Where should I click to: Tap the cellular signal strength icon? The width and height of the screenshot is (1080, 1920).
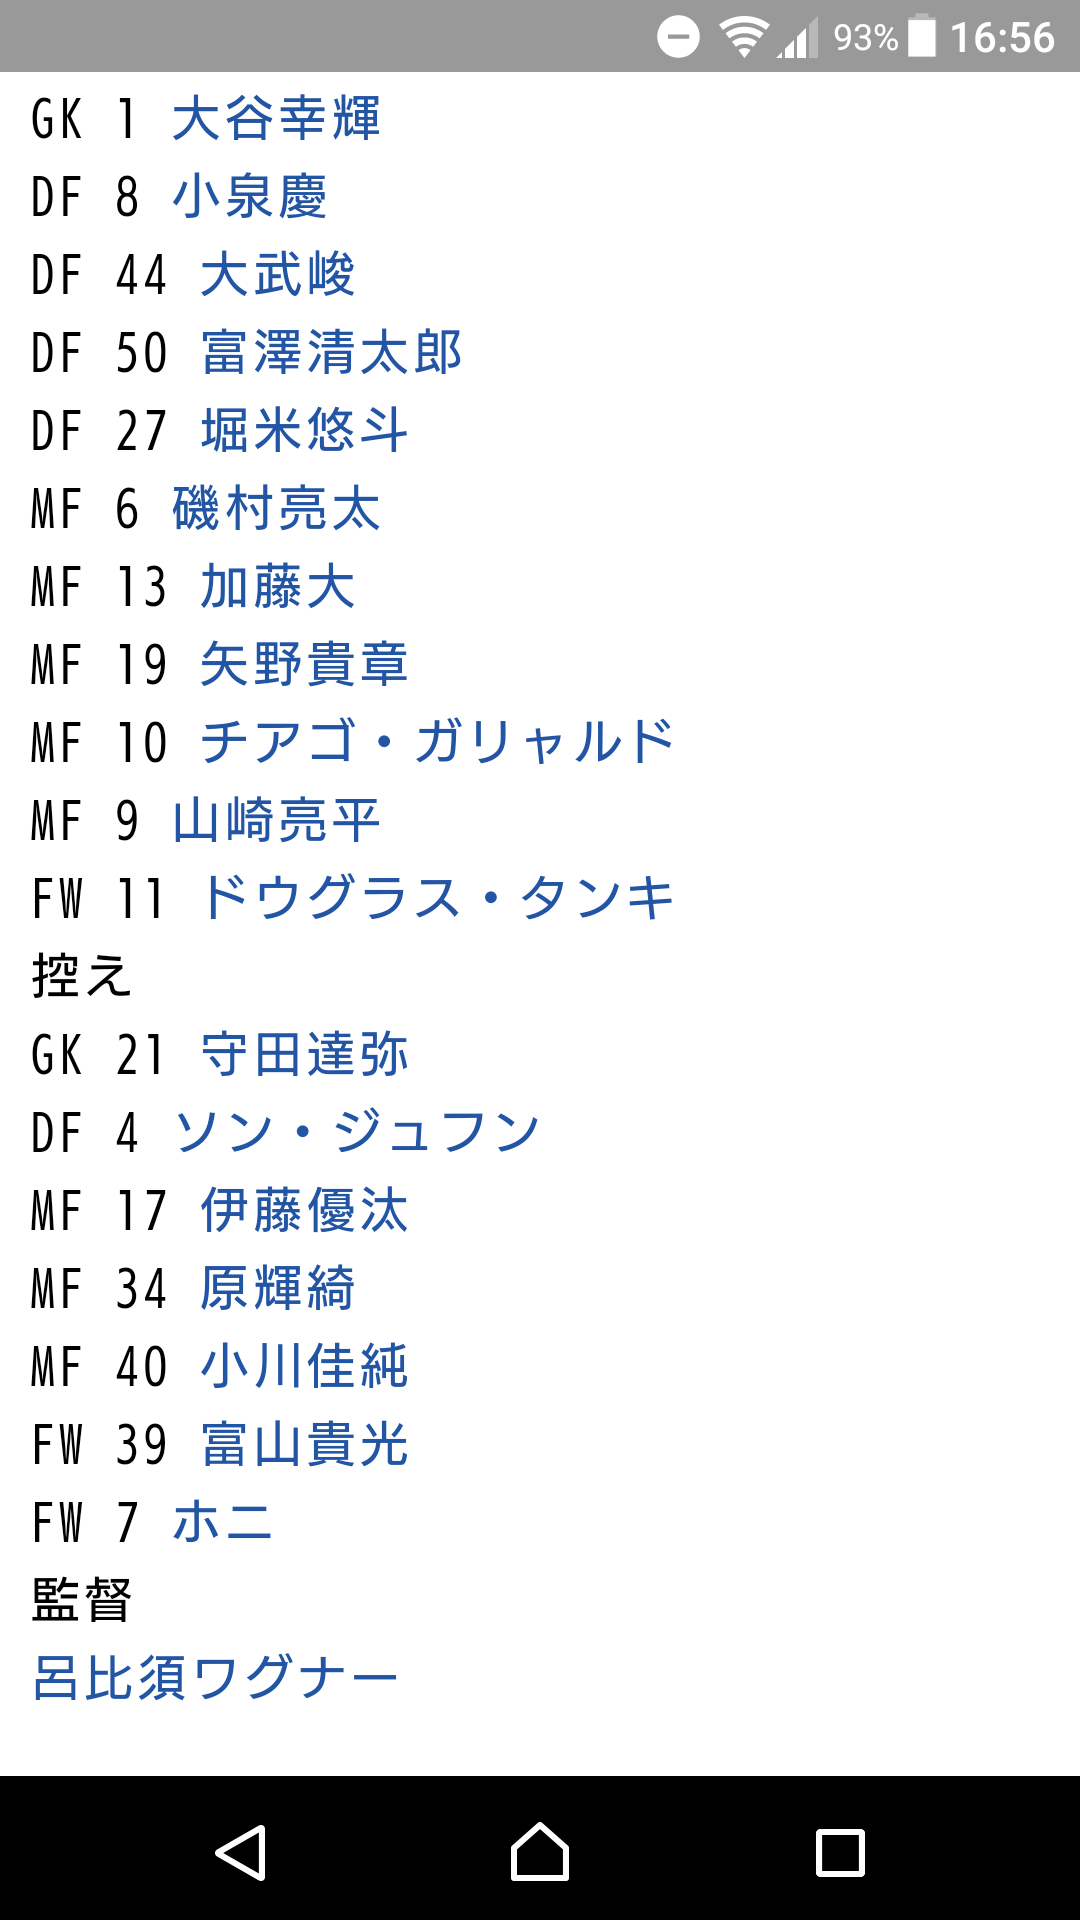pos(798,39)
